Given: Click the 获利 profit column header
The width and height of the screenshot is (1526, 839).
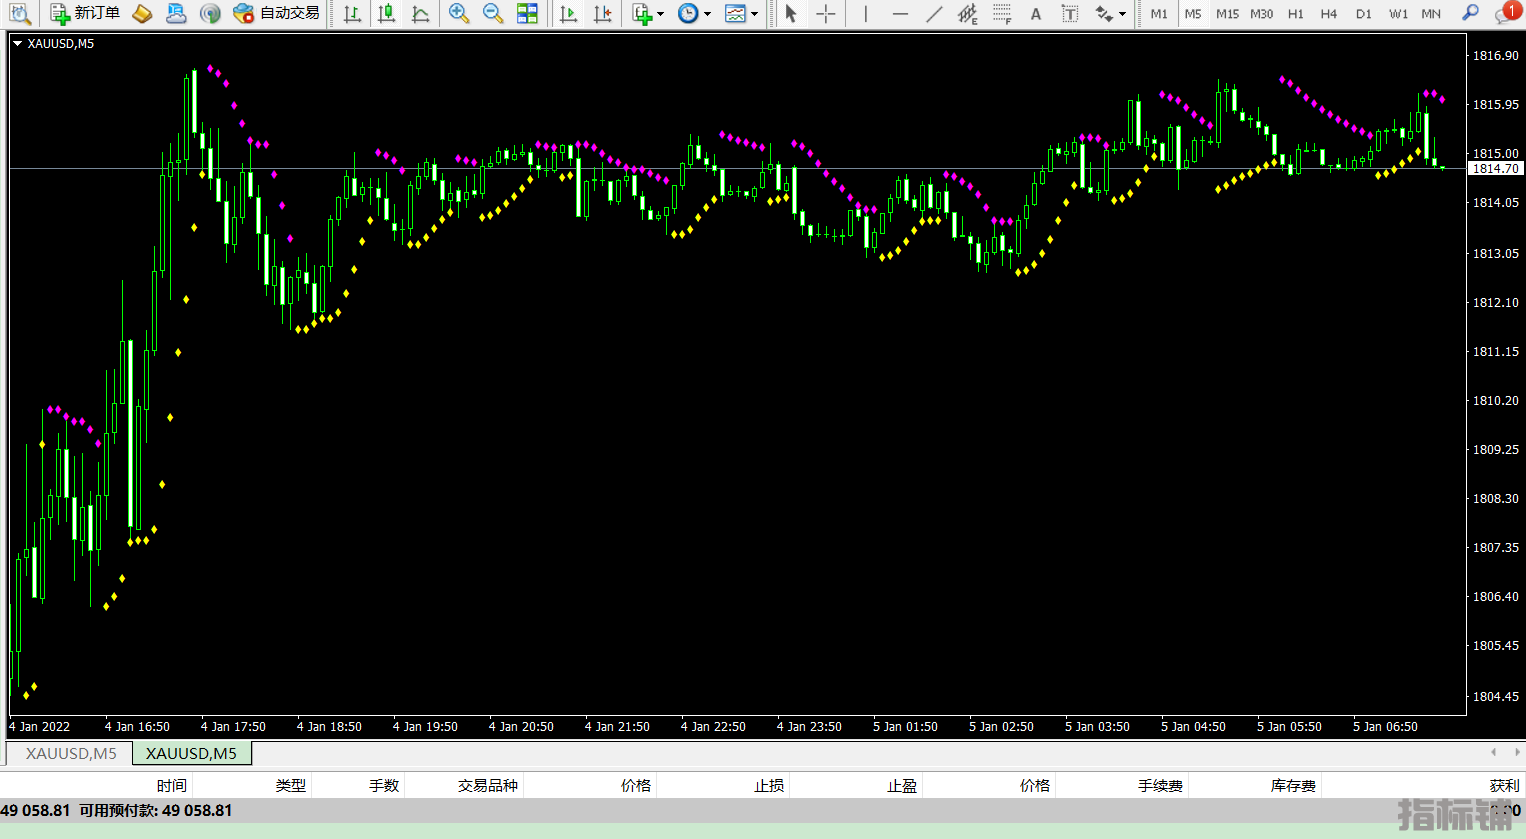Looking at the screenshot, I should pos(1503,786).
